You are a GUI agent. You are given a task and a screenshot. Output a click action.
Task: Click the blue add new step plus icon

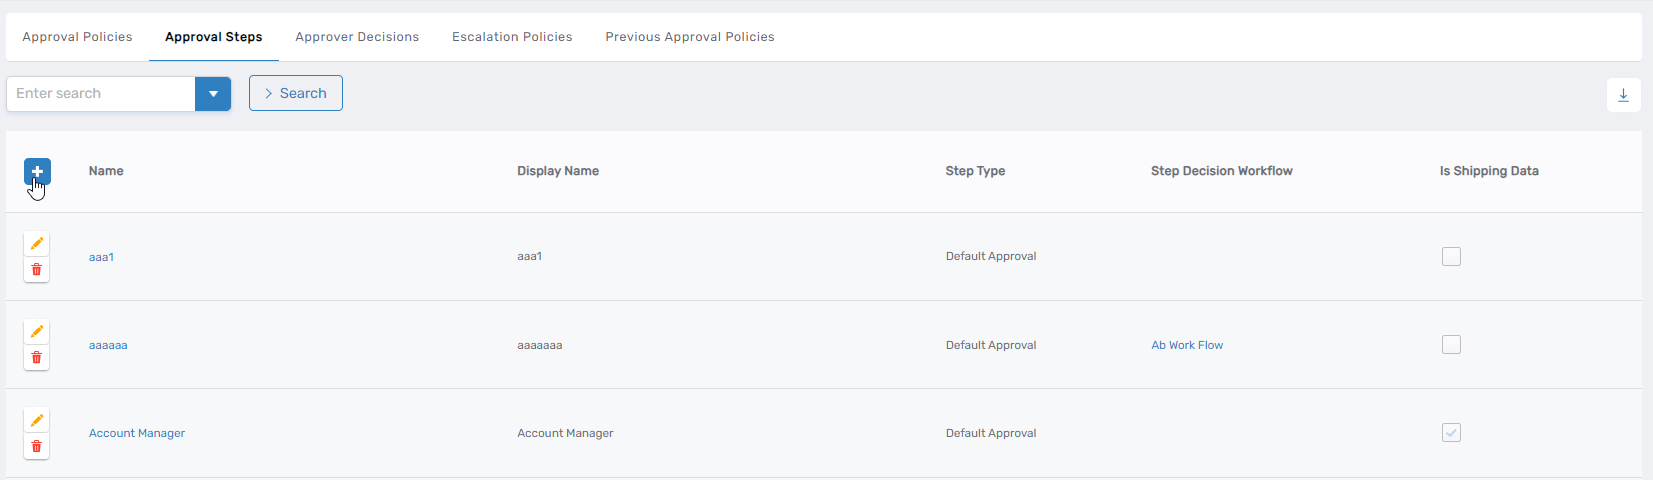37,172
